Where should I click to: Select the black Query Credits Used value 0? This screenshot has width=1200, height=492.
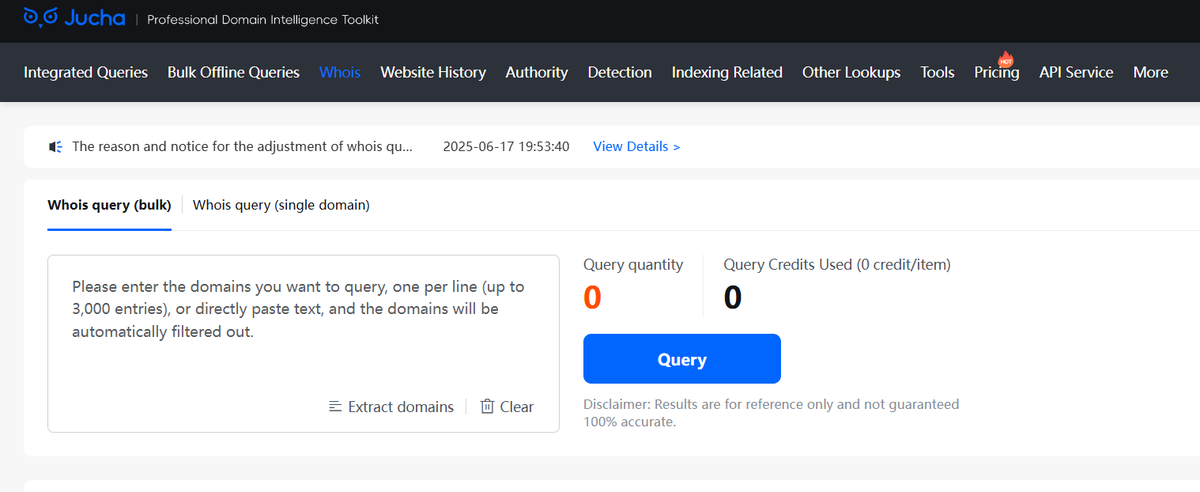click(x=733, y=298)
